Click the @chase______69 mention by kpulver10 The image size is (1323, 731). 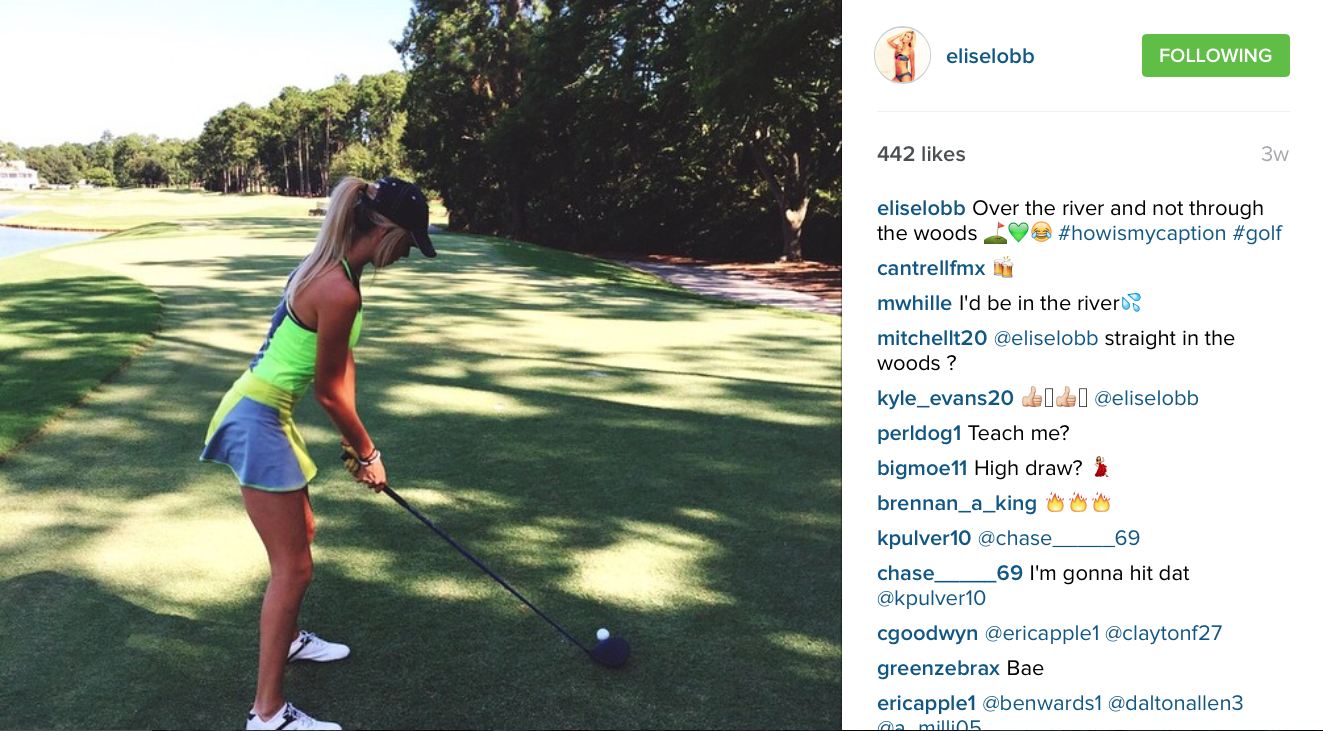1059,538
